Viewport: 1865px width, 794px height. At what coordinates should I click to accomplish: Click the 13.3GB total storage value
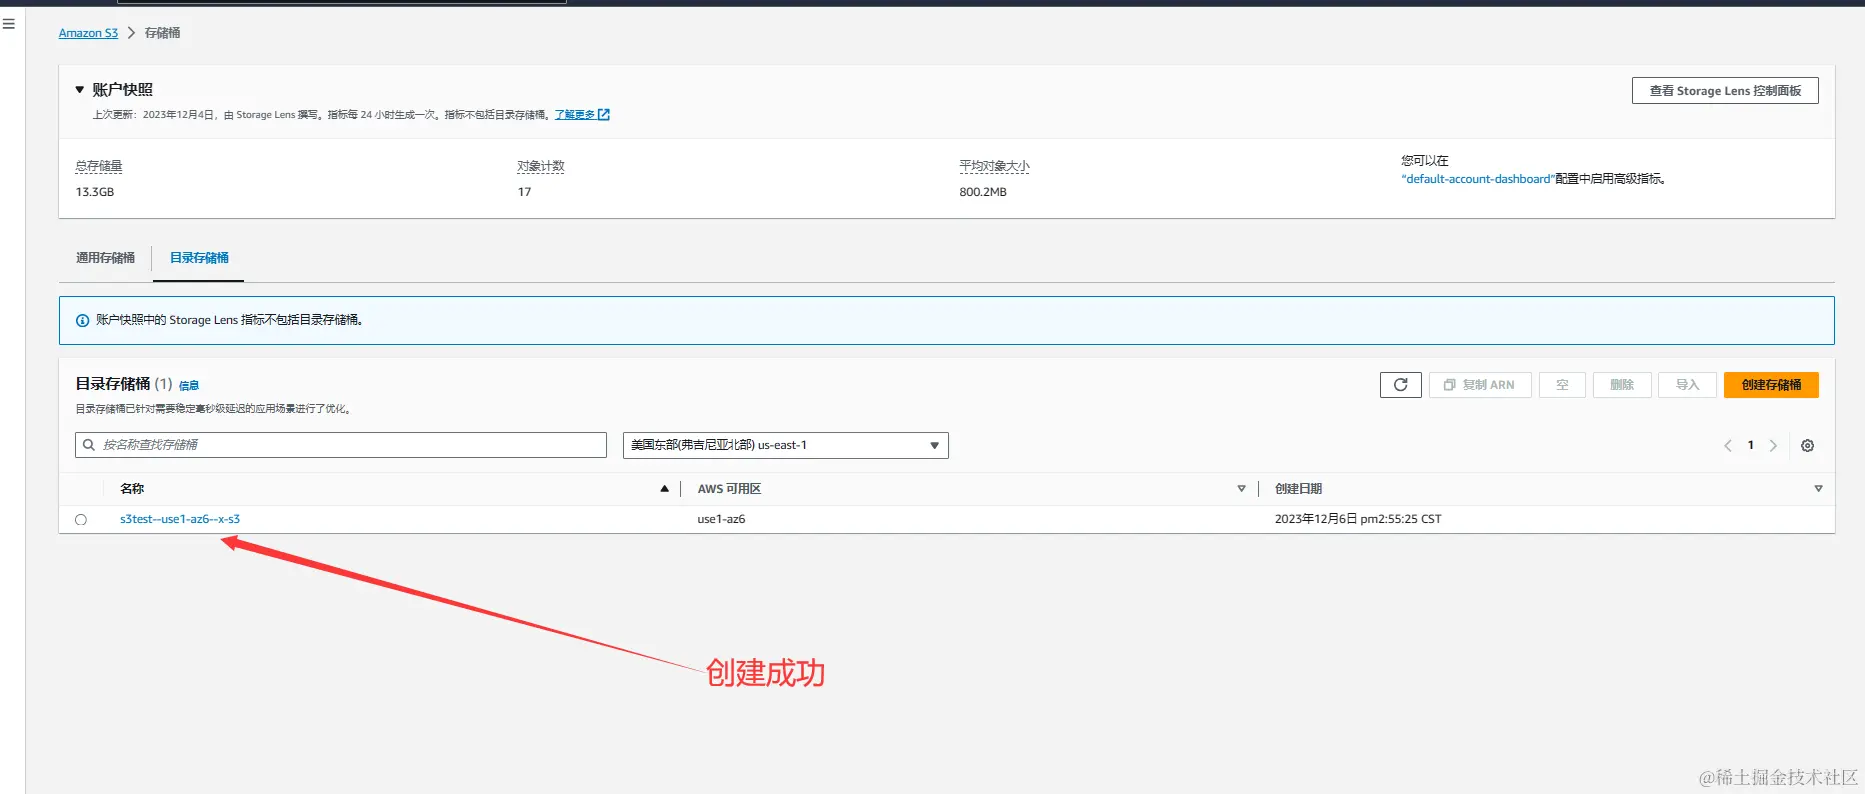click(95, 192)
